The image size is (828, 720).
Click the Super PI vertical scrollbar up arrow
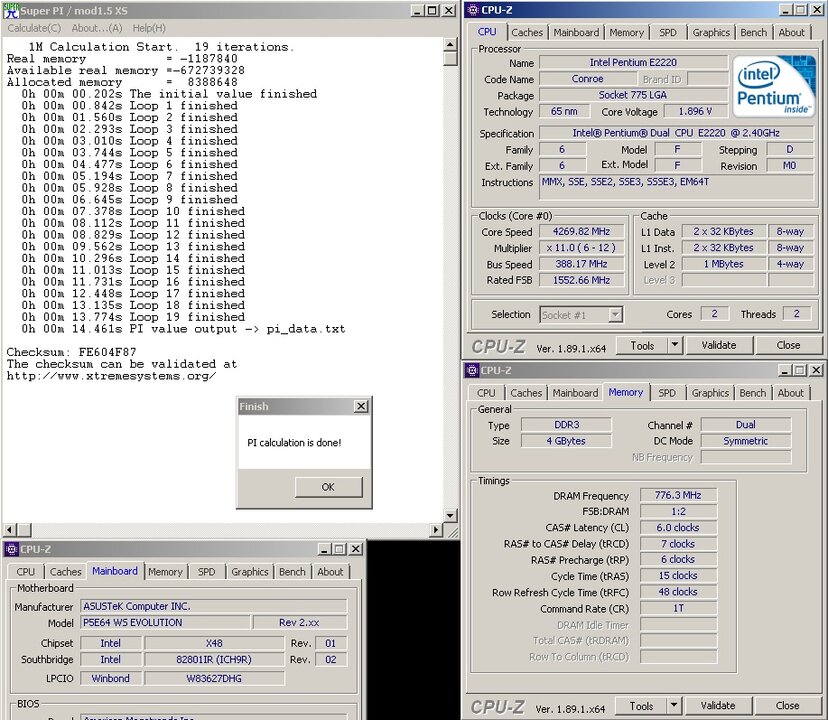pos(450,44)
